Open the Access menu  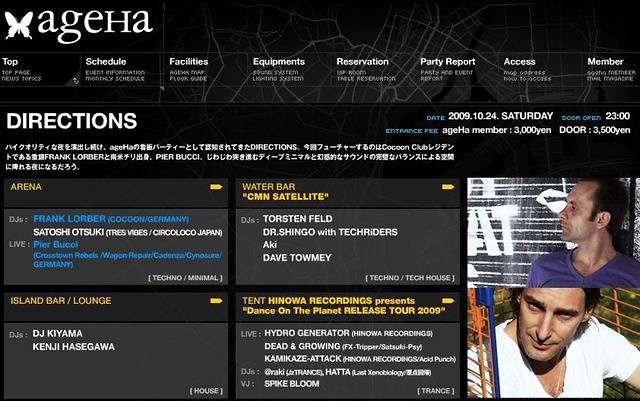[x=520, y=61]
